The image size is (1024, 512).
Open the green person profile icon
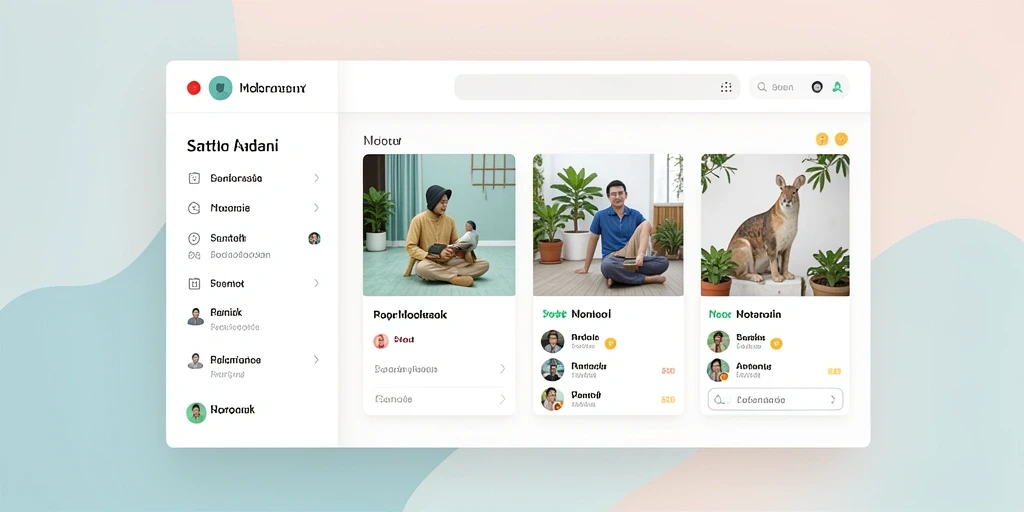[838, 87]
